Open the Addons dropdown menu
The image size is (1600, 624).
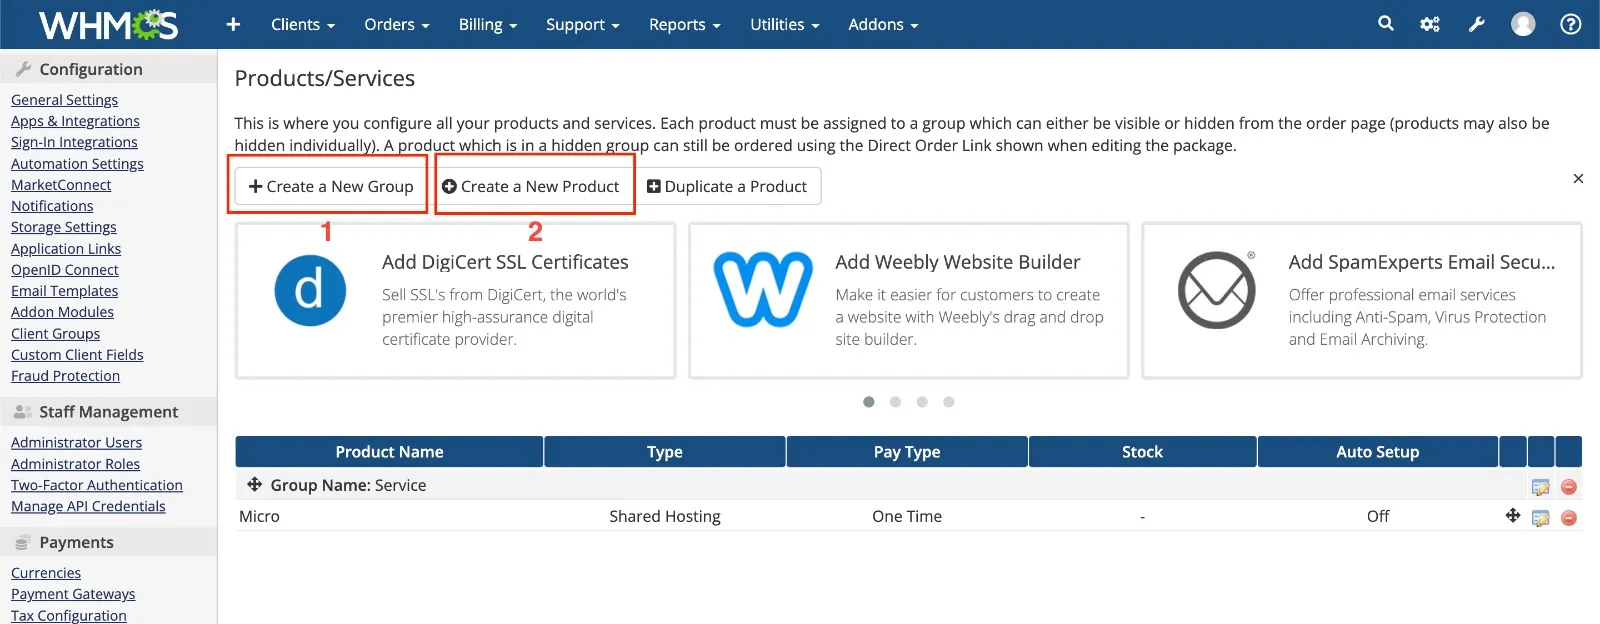(x=883, y=24)
